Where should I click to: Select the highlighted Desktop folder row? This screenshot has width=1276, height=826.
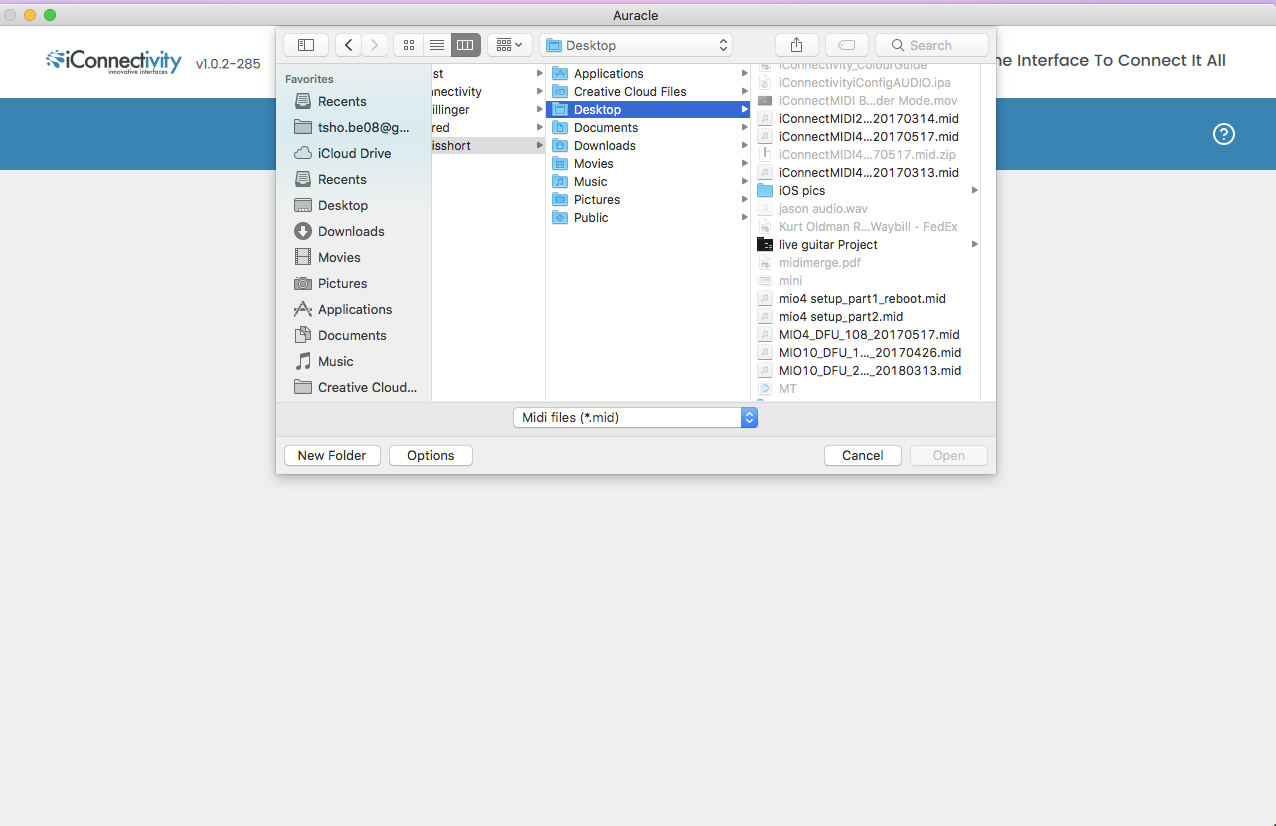[648, 109]
